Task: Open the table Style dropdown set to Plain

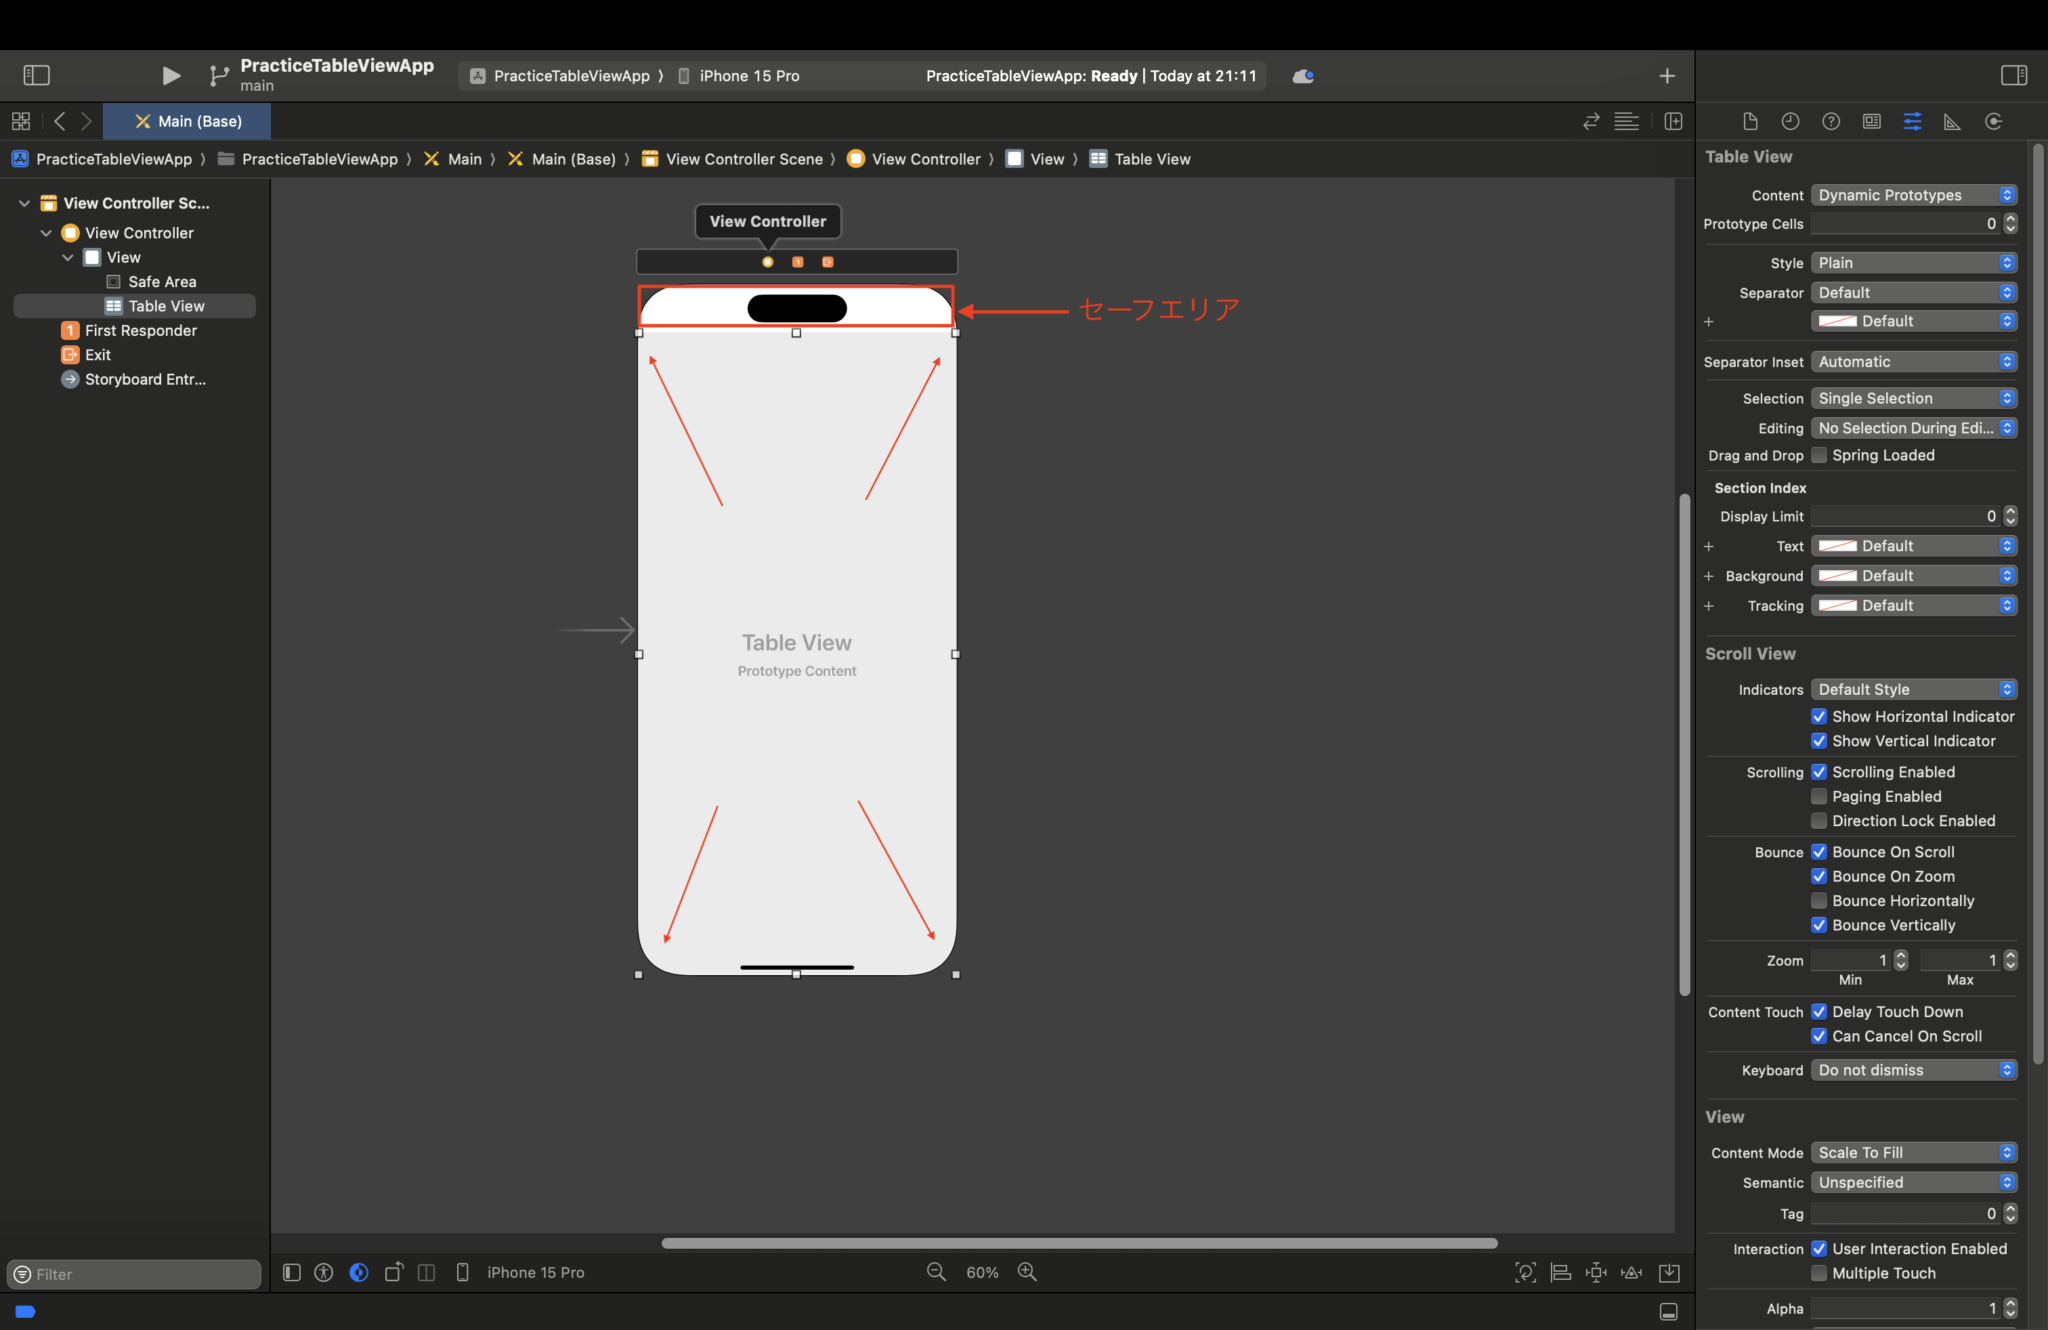Action: [1913, 262]
